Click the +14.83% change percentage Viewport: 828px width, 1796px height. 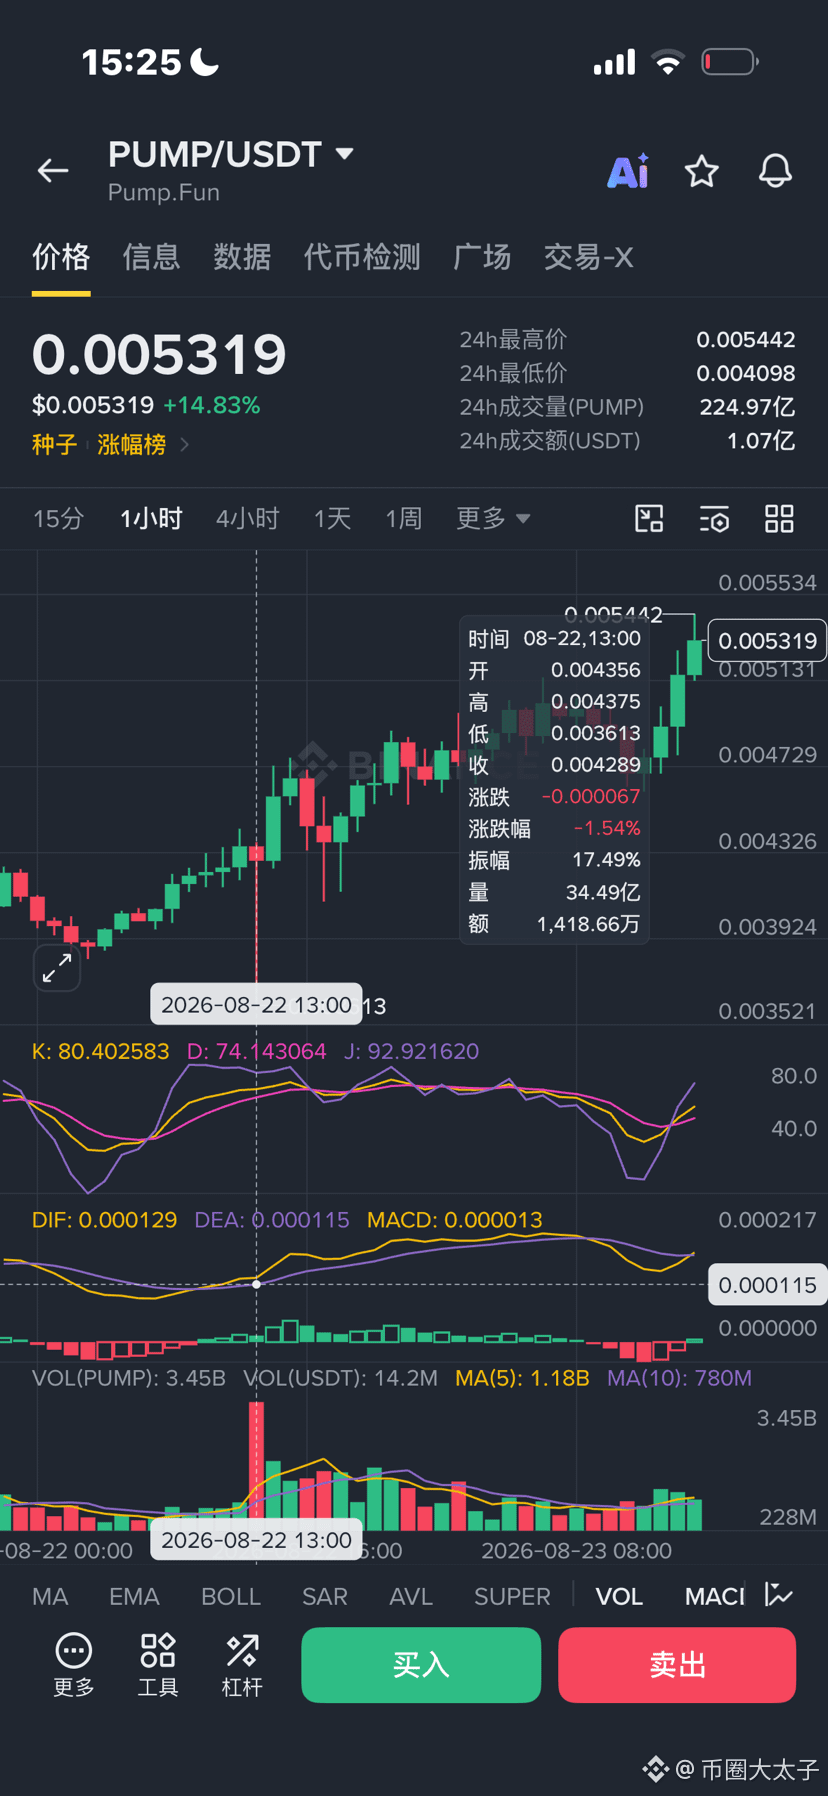pos(212,405)
